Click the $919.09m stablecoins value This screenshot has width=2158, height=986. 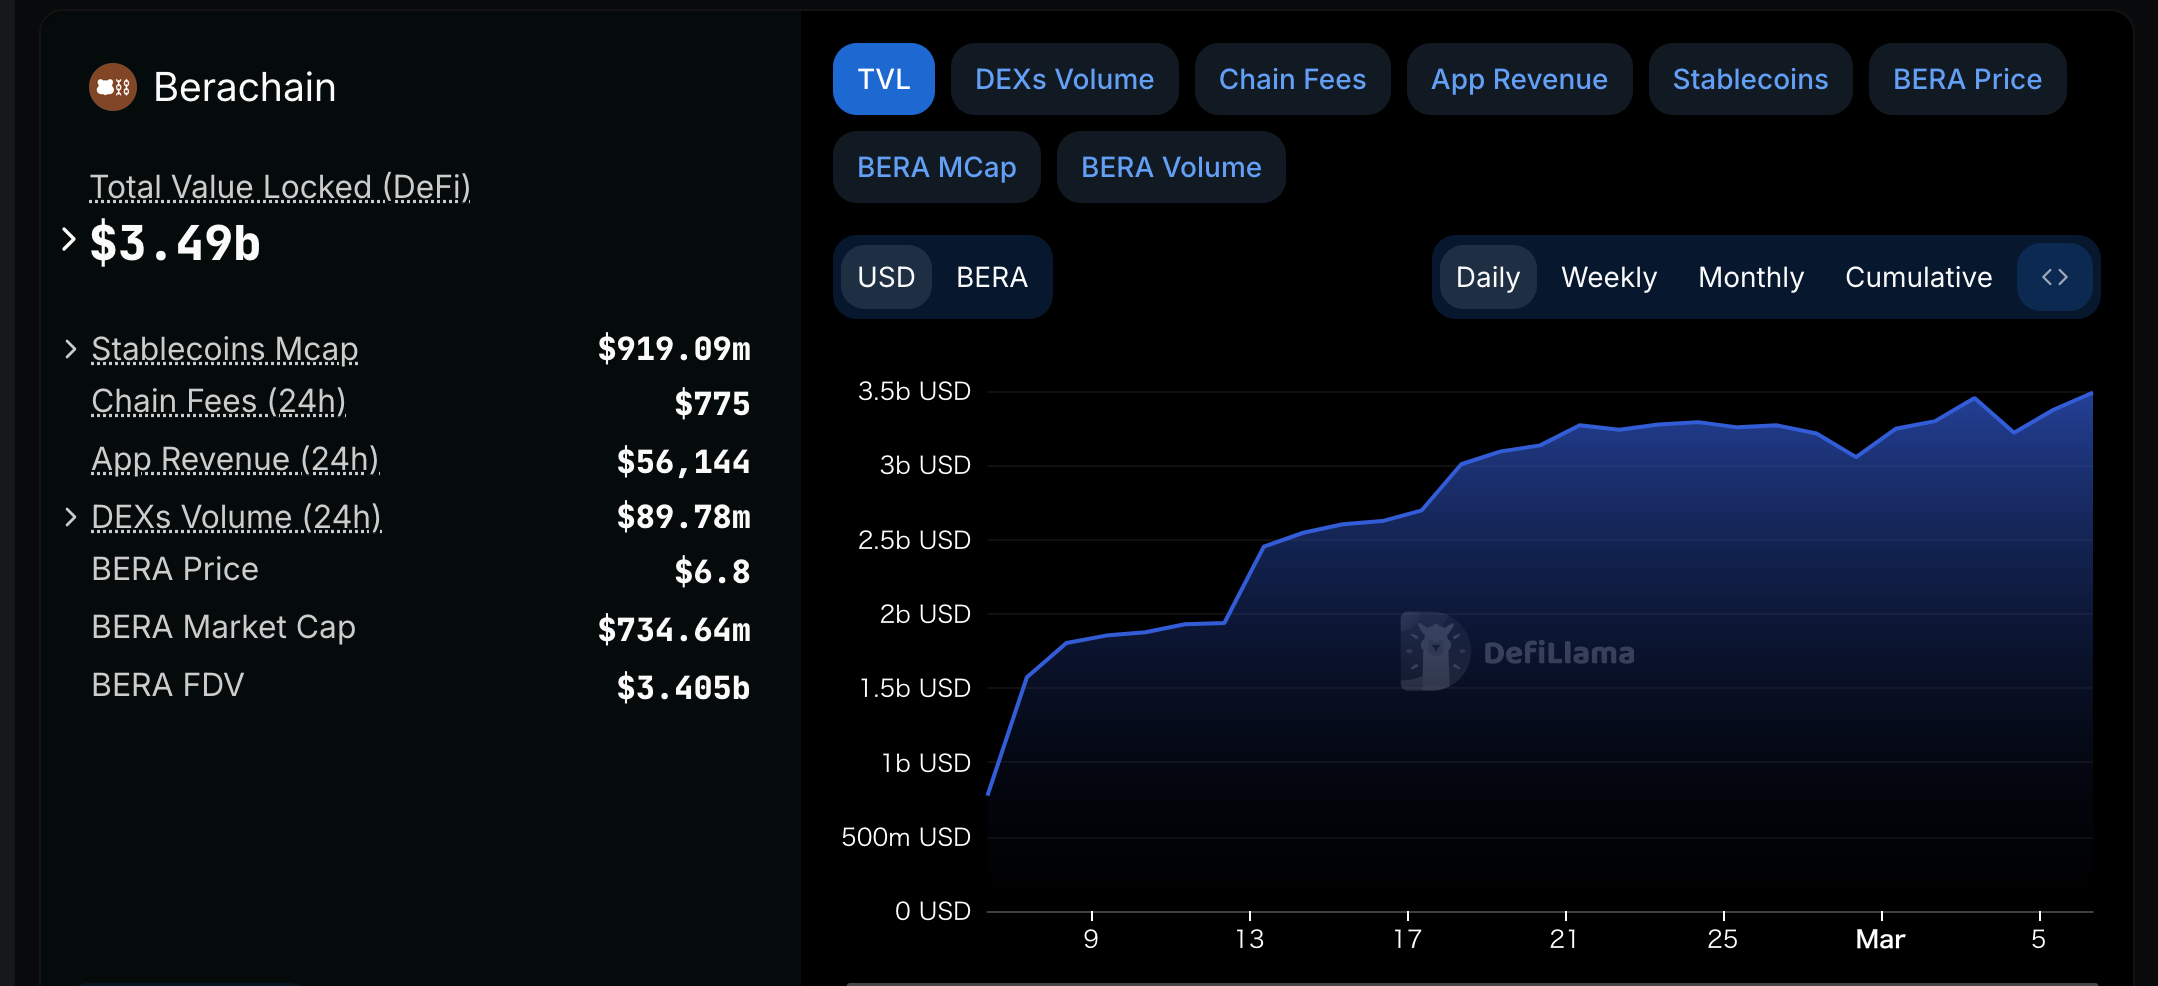pyautogui.click(x=674, y=349)
